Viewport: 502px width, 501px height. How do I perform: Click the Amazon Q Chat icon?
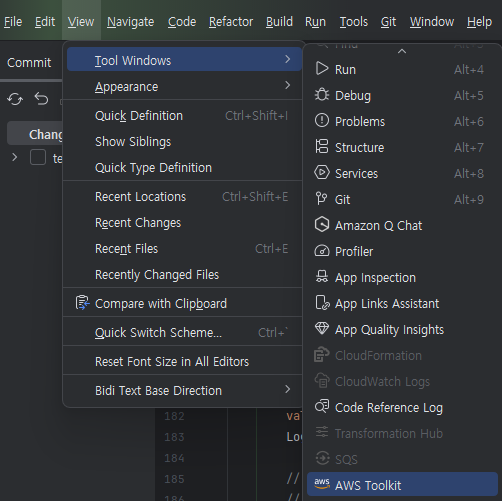coord(322,225)
